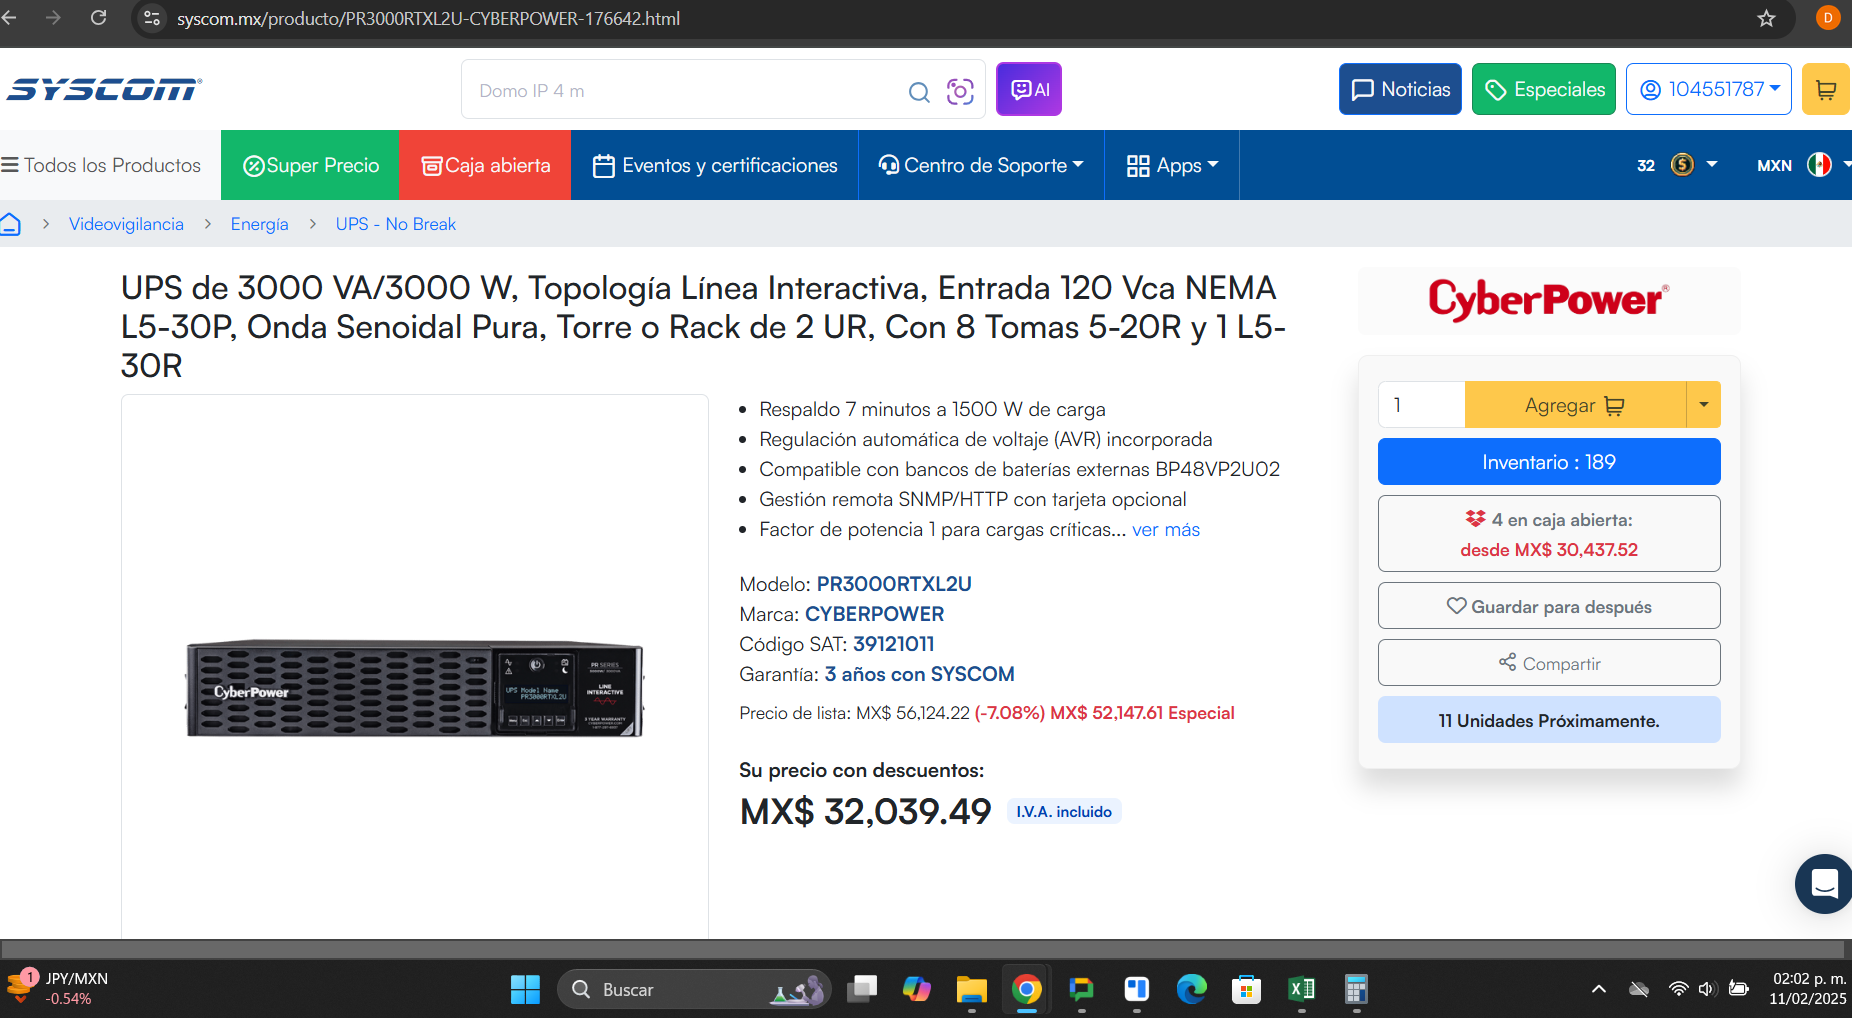1852x1018 pixels.
Task: Open File Explorer from taskbar
Action: (971, 989)
